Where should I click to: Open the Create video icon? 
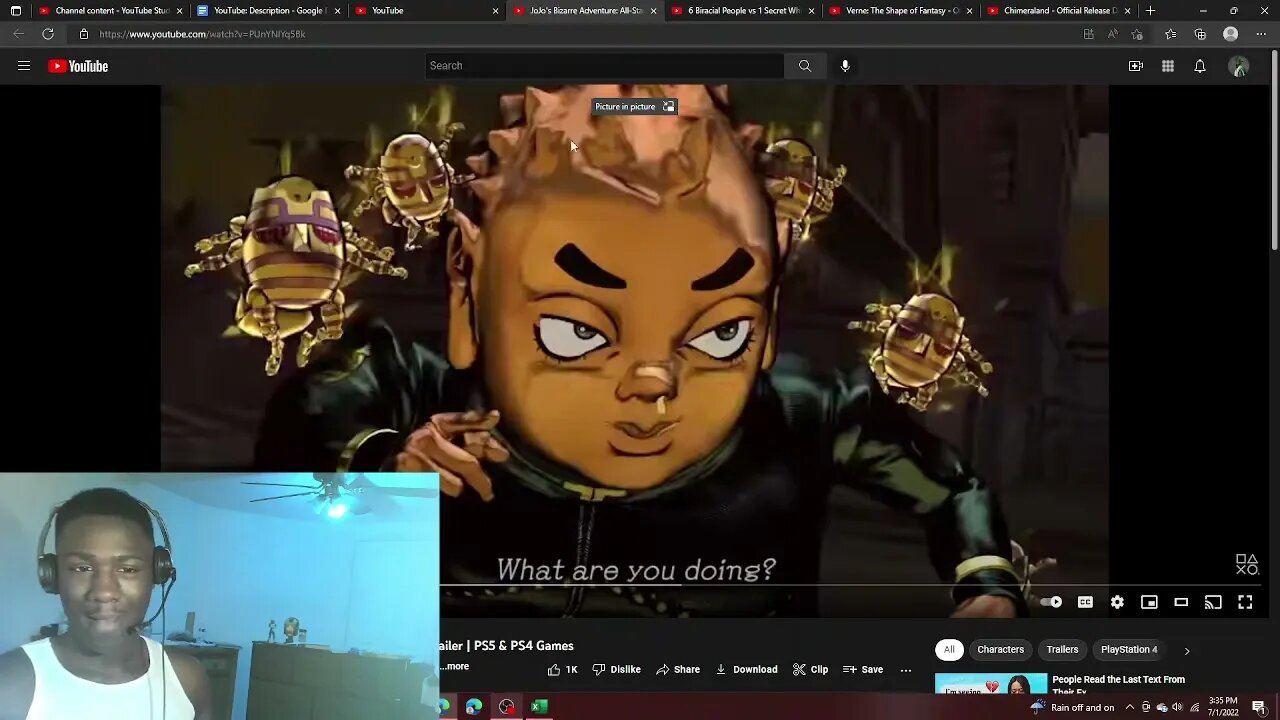click(1136, 66)
